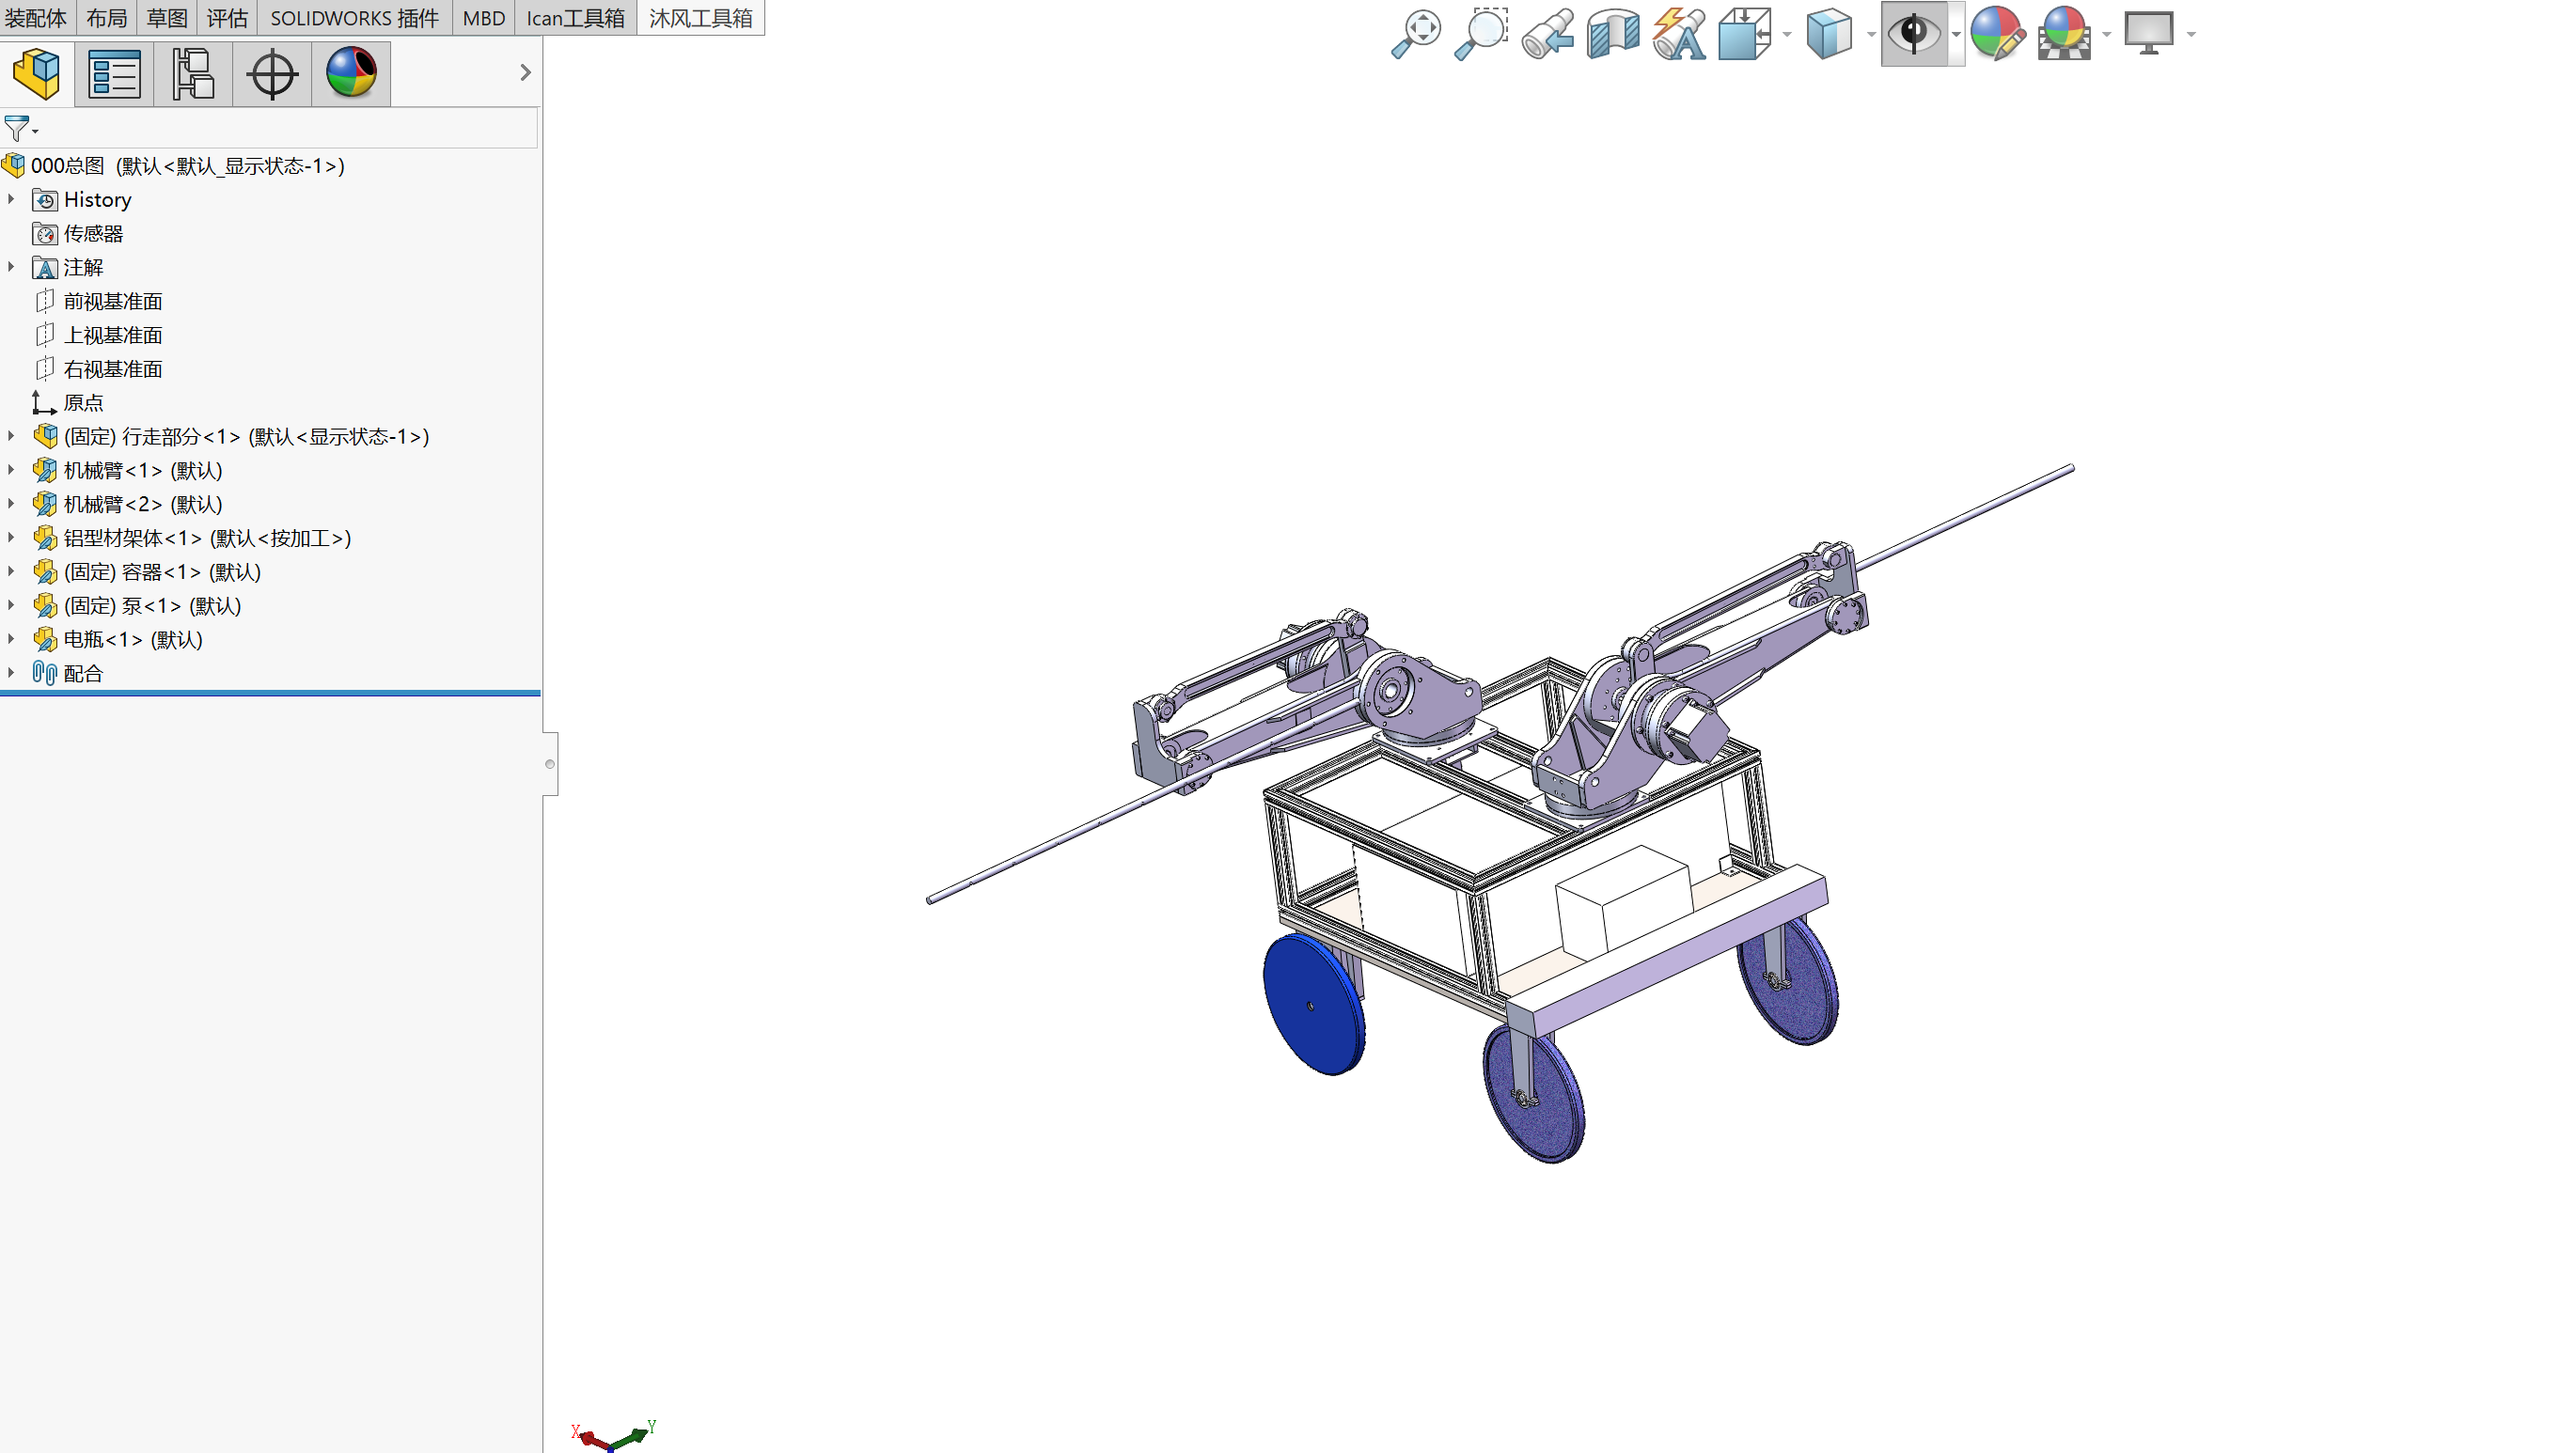The width and height of the screenshot is (2576, 1453).
Task: Open Display Style dropdown arrow
Action: click(1871, 35)
